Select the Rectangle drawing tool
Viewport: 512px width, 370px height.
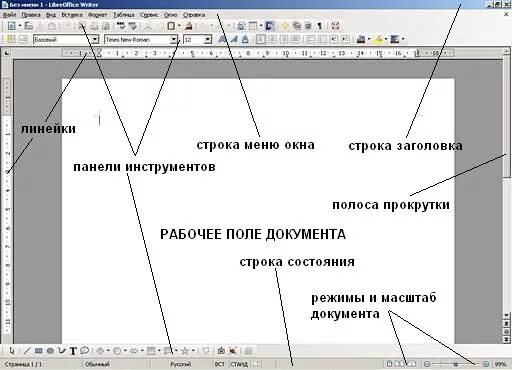point(39,351)
